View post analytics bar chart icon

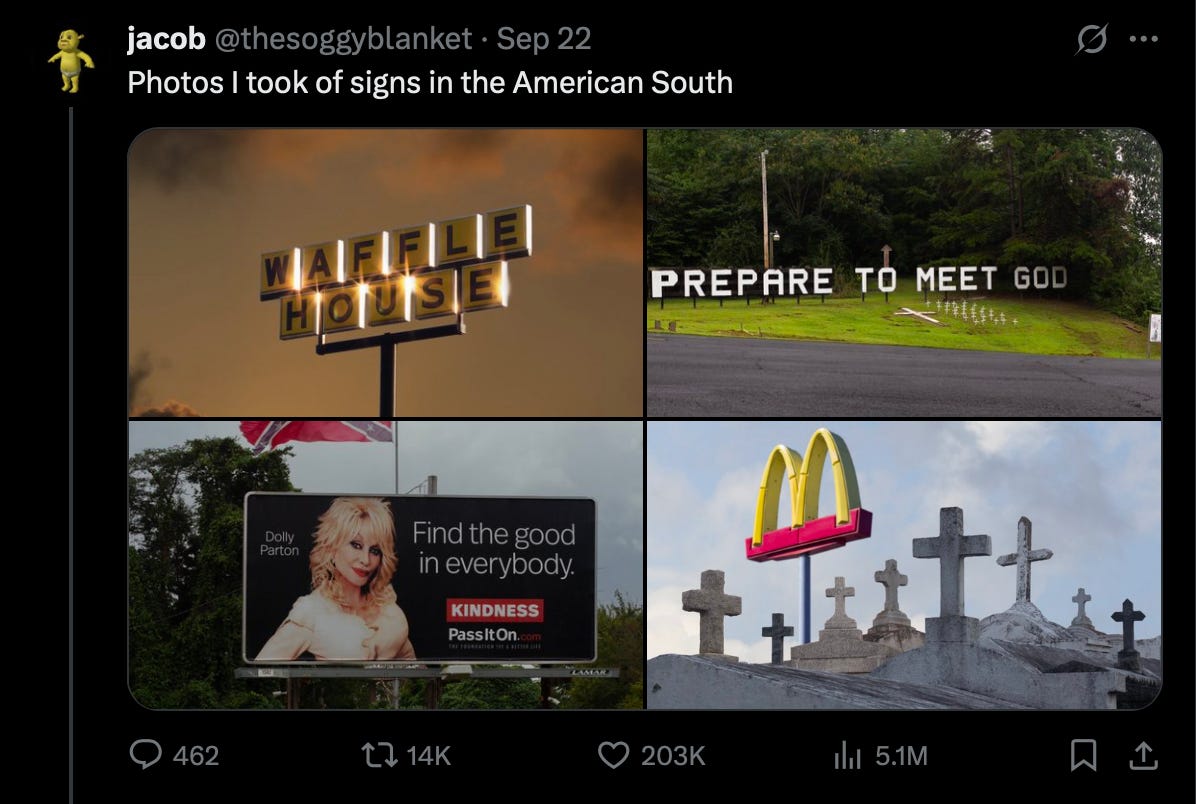tap(847, 755)
